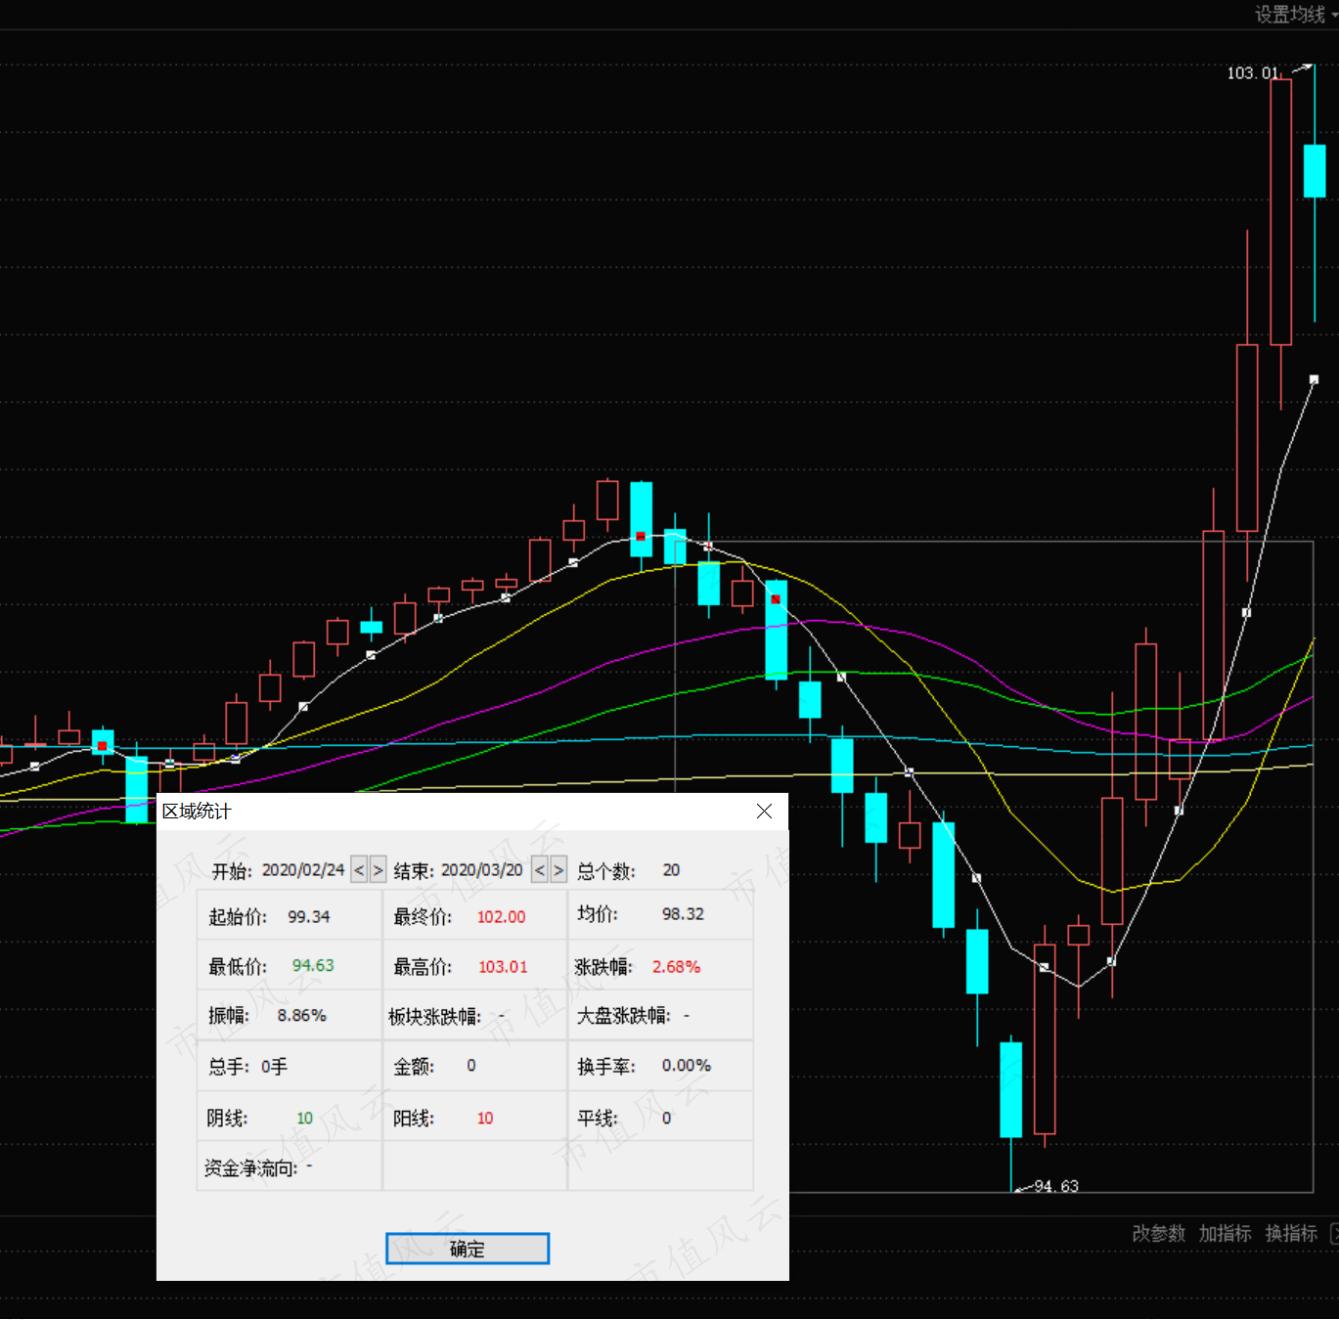The height and width of the screenshot is (1320, 1339).
Task: Click the red marker on peak cyan candle
Action: point(641,536)
